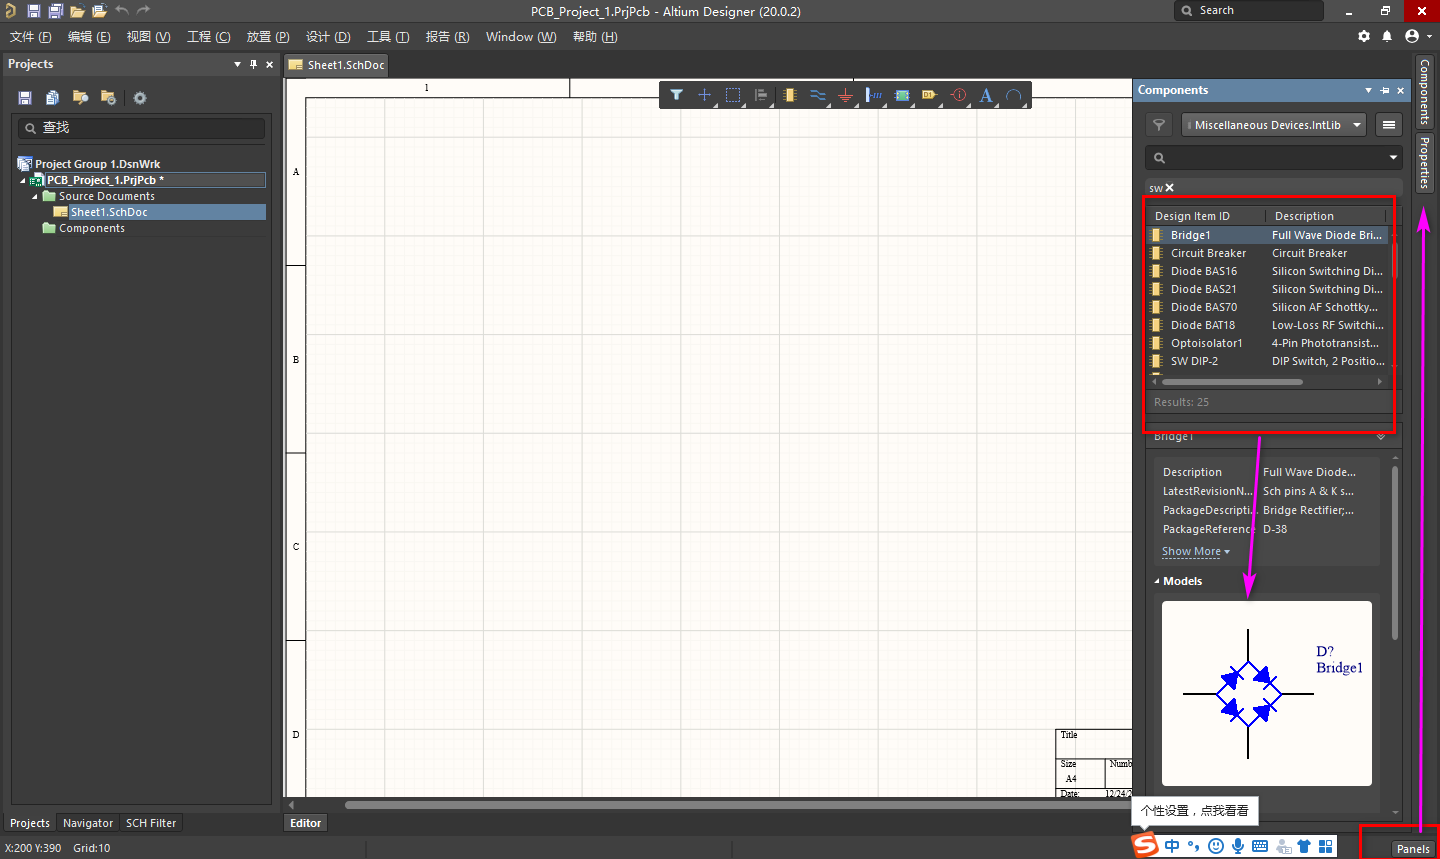This screenshot has height=859, width=1440.
Task: Collapse the PCB_Project_1.PrjPcb tree node
Action: tap(23, 181)
